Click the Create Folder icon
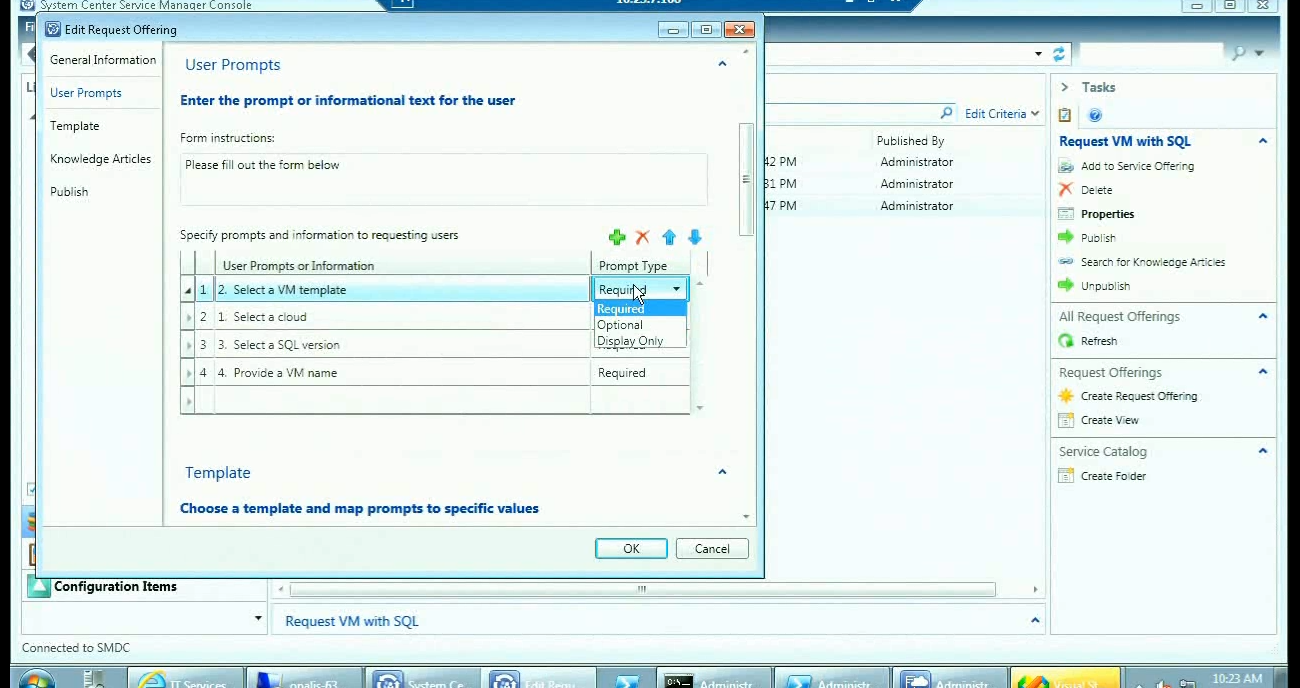The image size is (1300, 688). pyautogui.click(x=1066, y=476)
